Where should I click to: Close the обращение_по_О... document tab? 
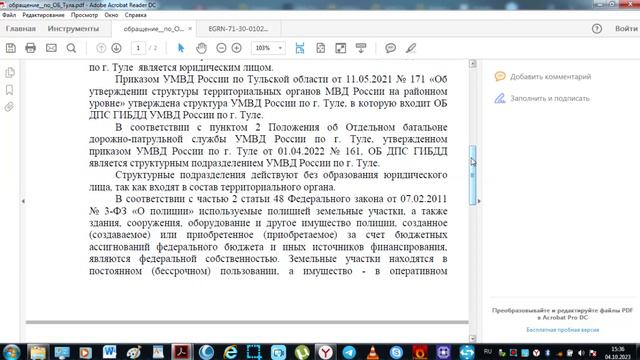190,29
